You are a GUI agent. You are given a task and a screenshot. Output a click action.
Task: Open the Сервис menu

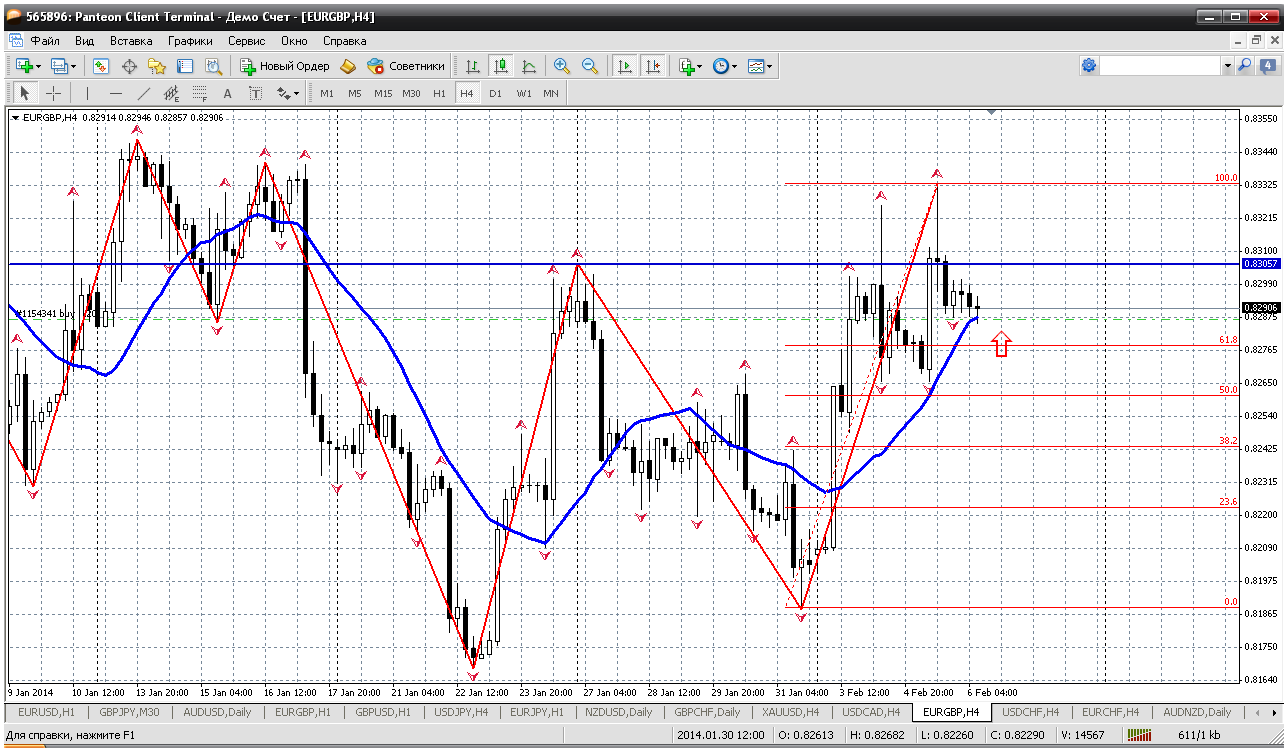pyautogui.click(x=247, y=41)
